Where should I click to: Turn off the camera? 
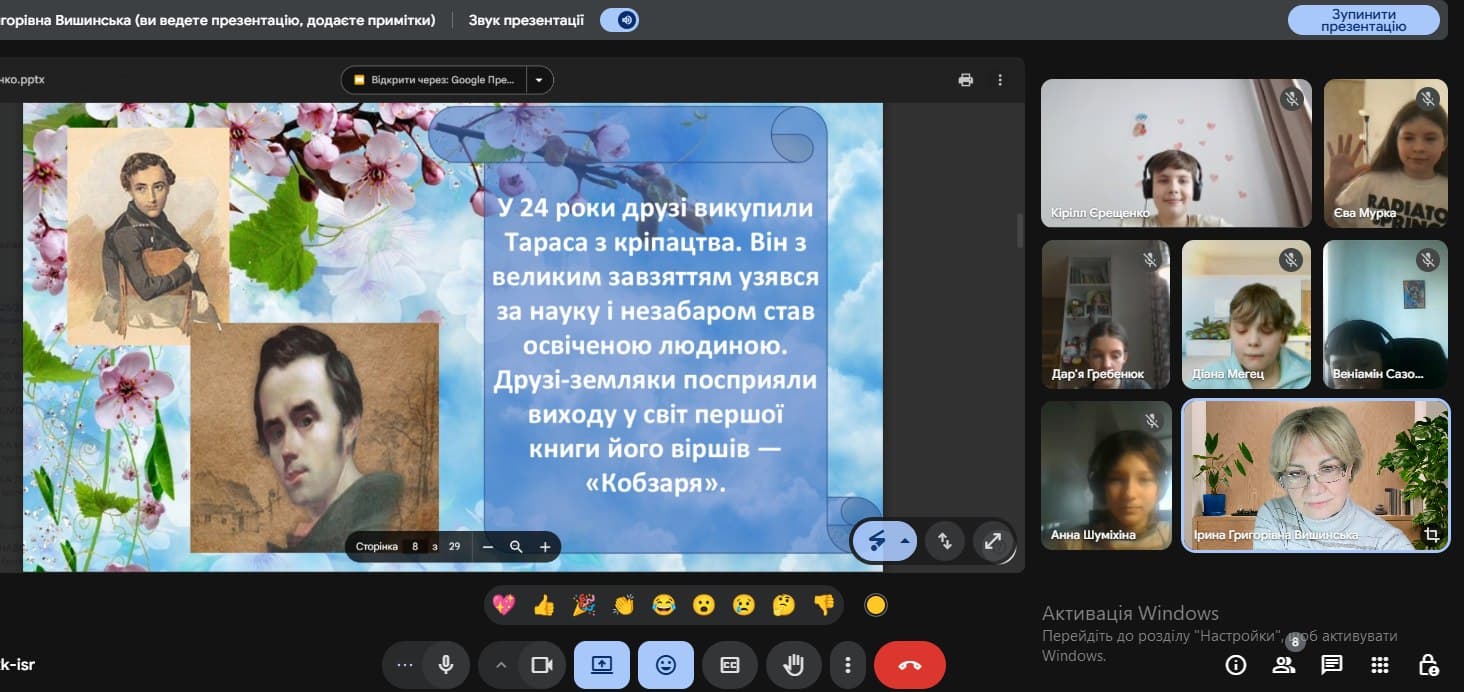click(x=542, y=665)
